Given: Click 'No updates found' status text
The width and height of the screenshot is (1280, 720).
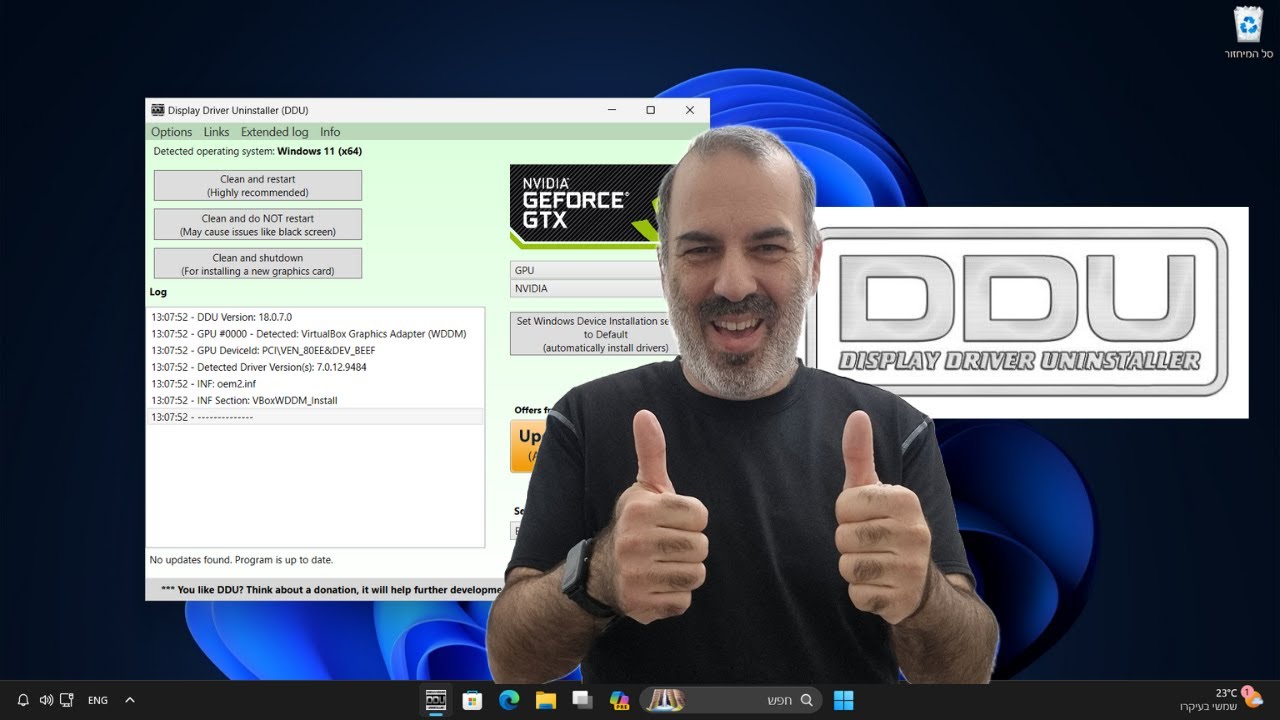Looking at the screenshot, I should pos(241,560).
